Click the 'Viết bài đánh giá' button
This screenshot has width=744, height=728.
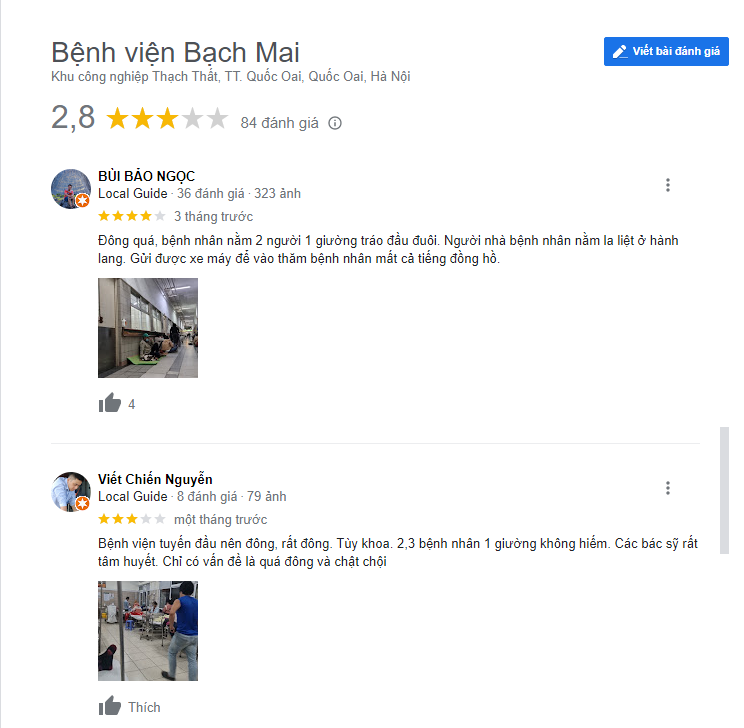[x=666, y=51]
